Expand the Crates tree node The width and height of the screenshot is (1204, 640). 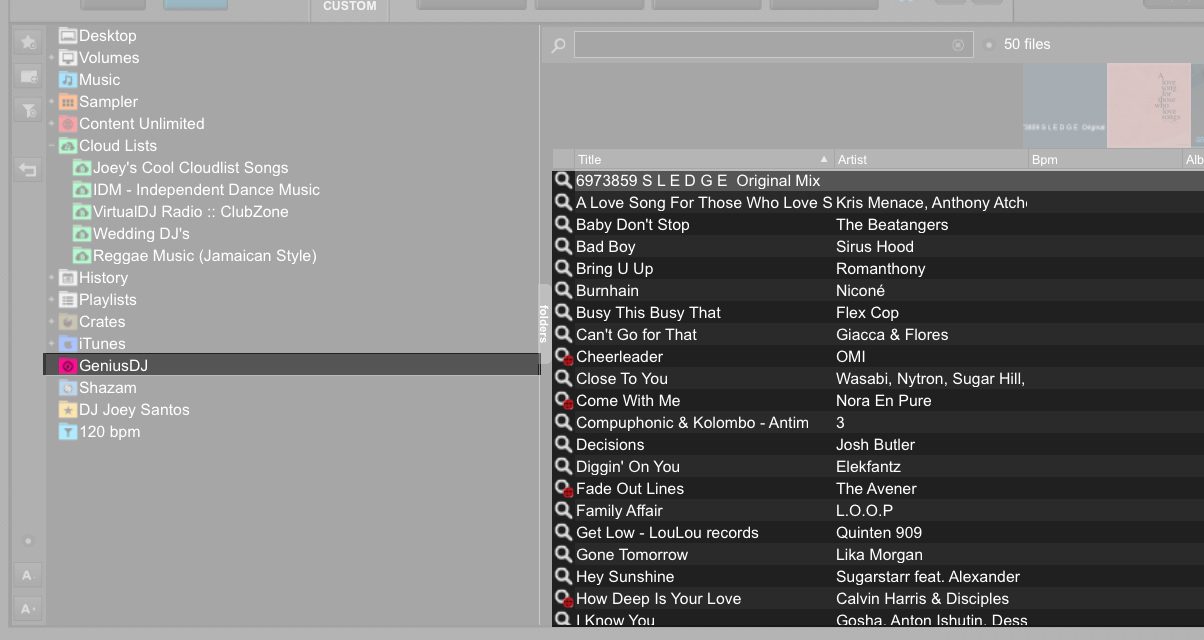[x=51, y=322]
